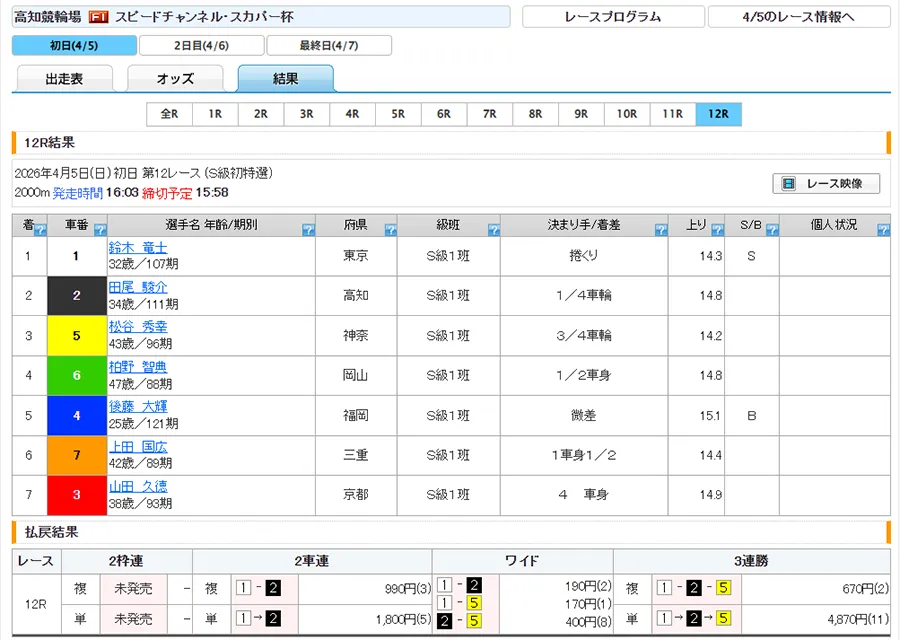This screenshot has width=900, height=640.
Task: Click help icon in 級班 column header
Action: [493, 230]
